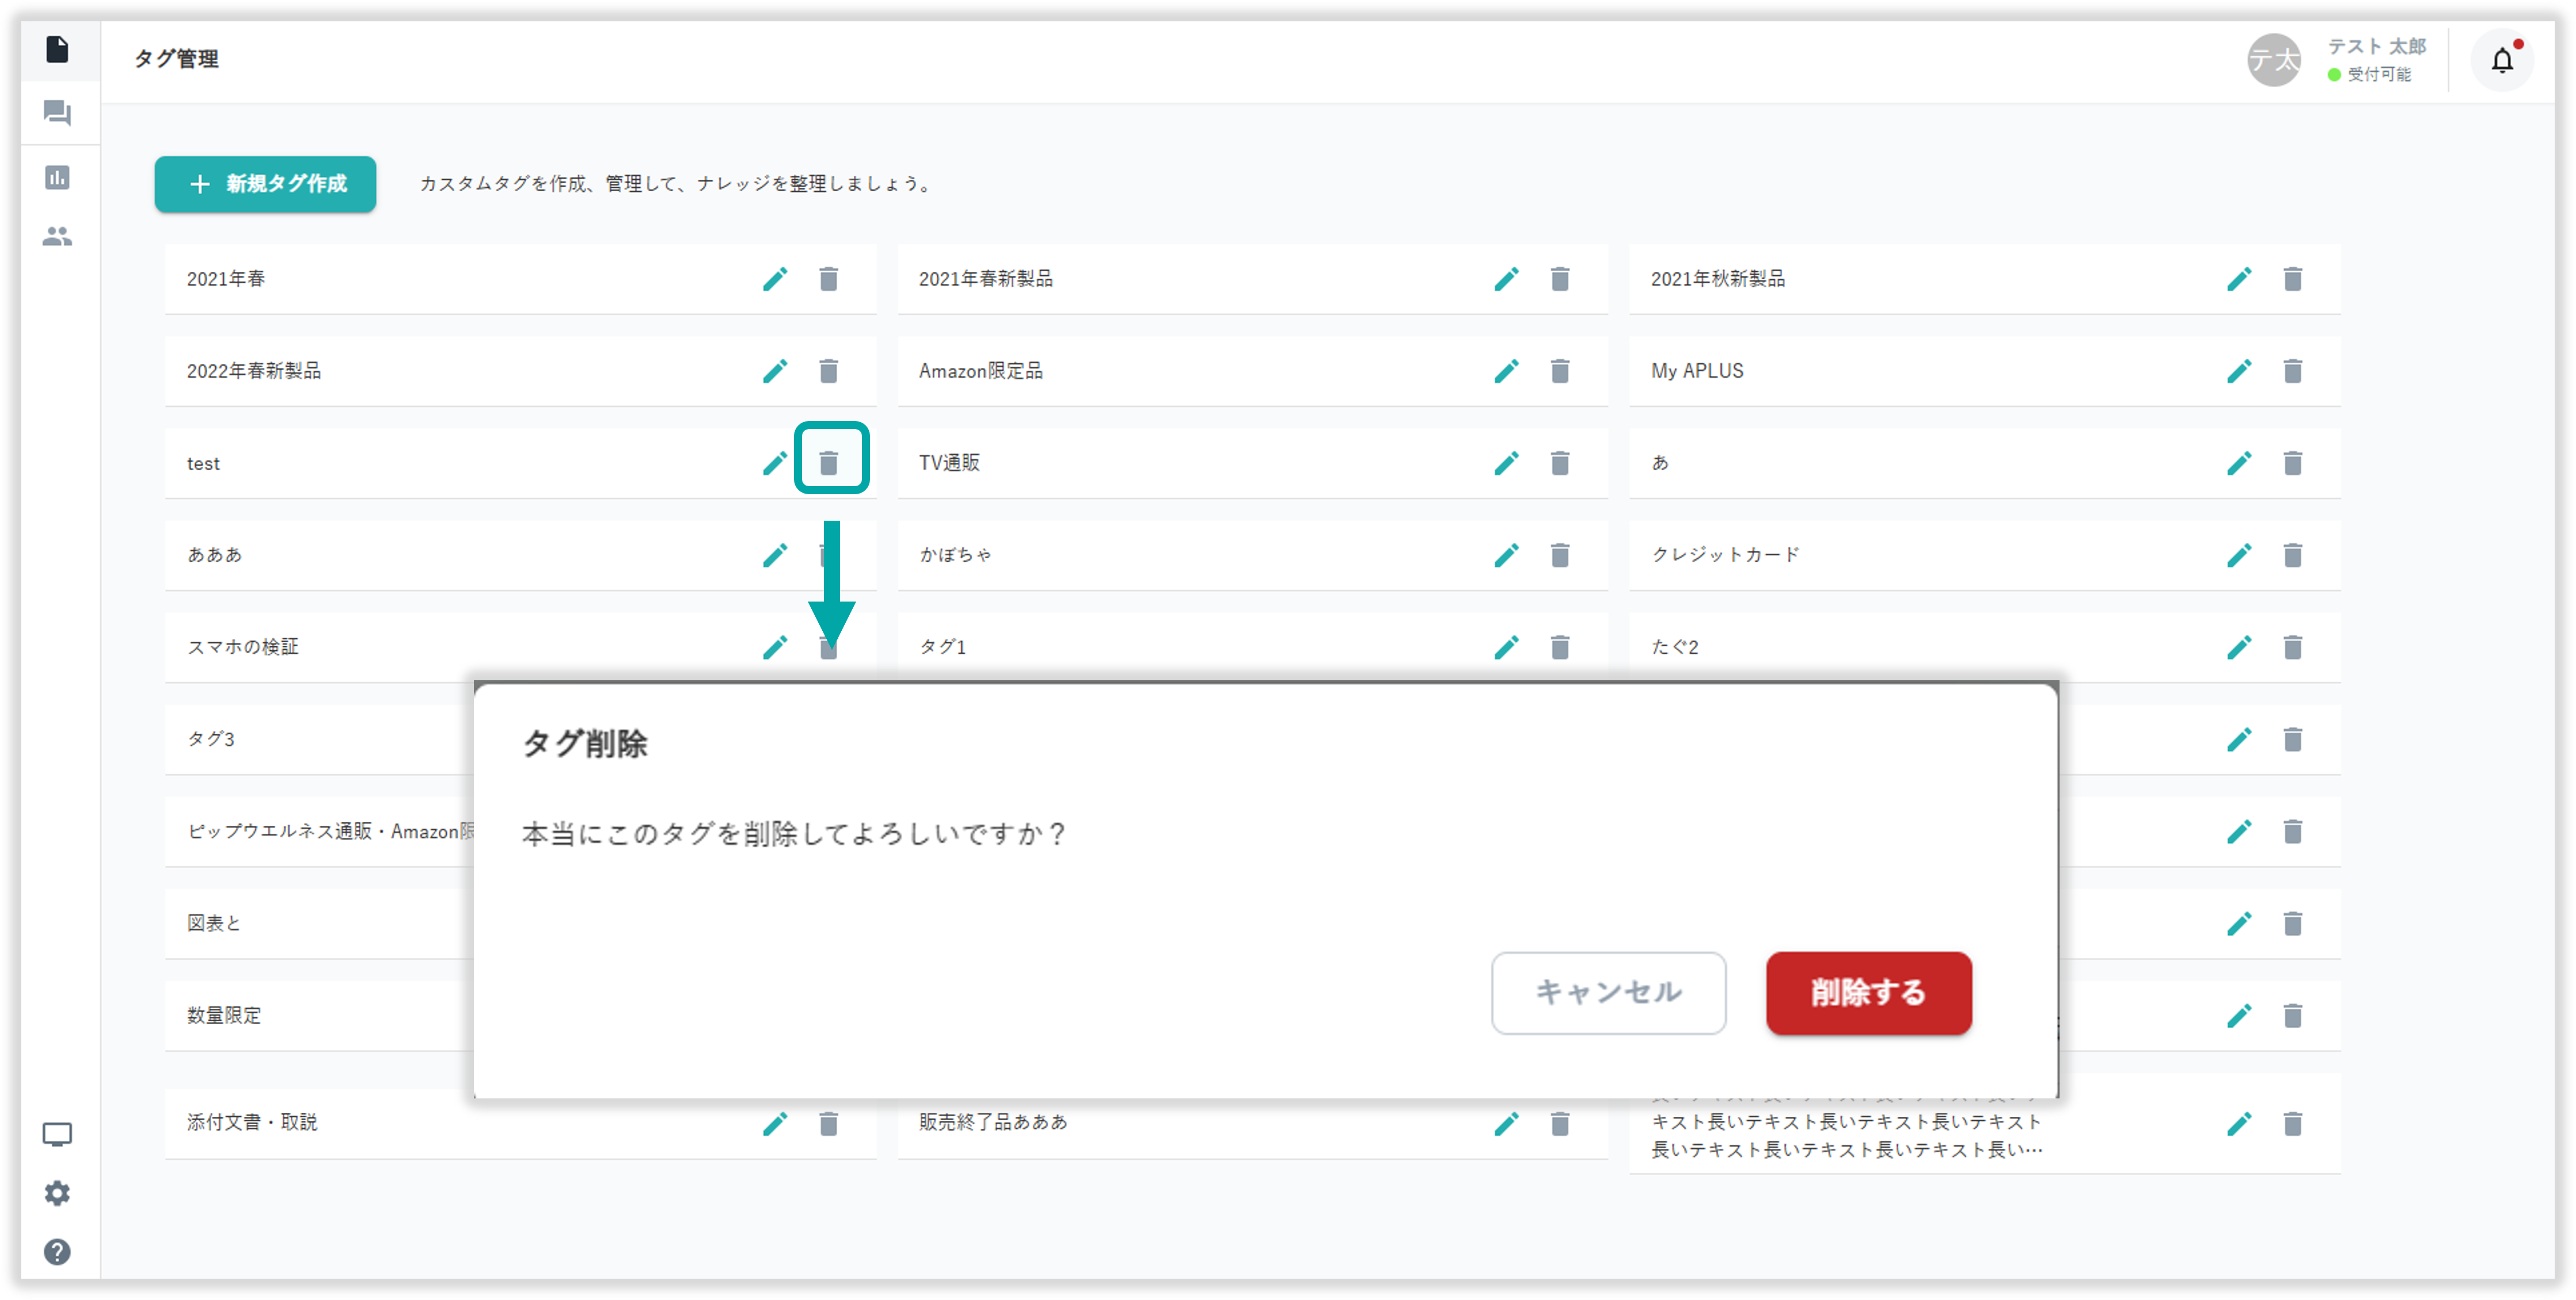Edit the クレジットカード tag

(2239, 555)
